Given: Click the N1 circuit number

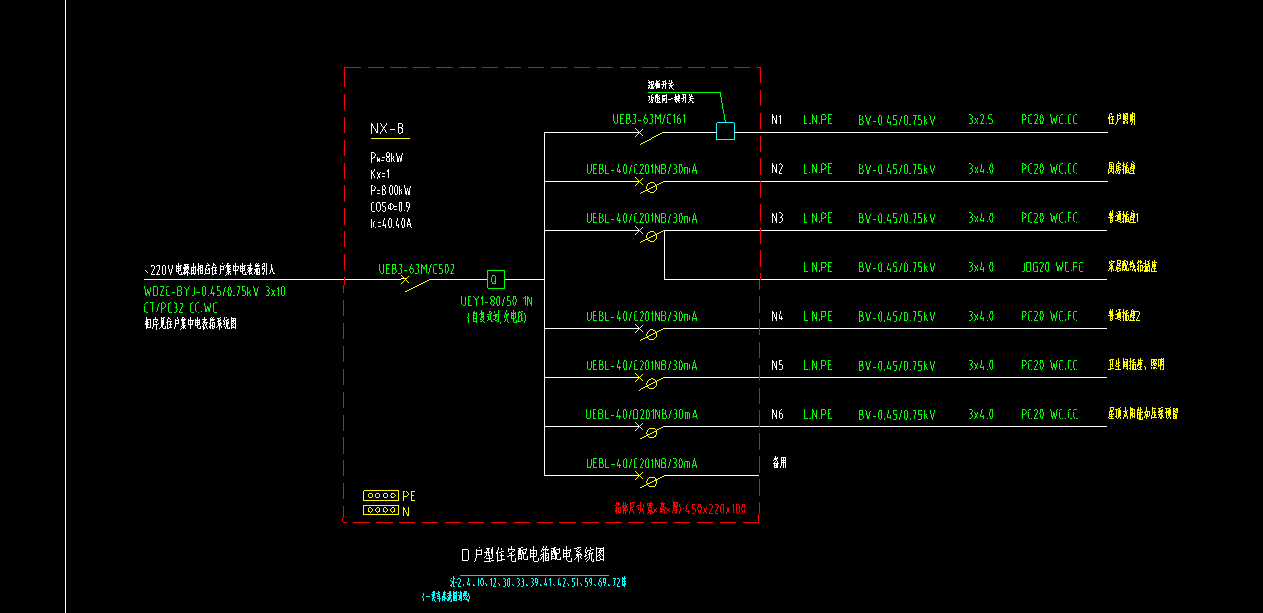Looking at the screenshot, I should [777, 120].
